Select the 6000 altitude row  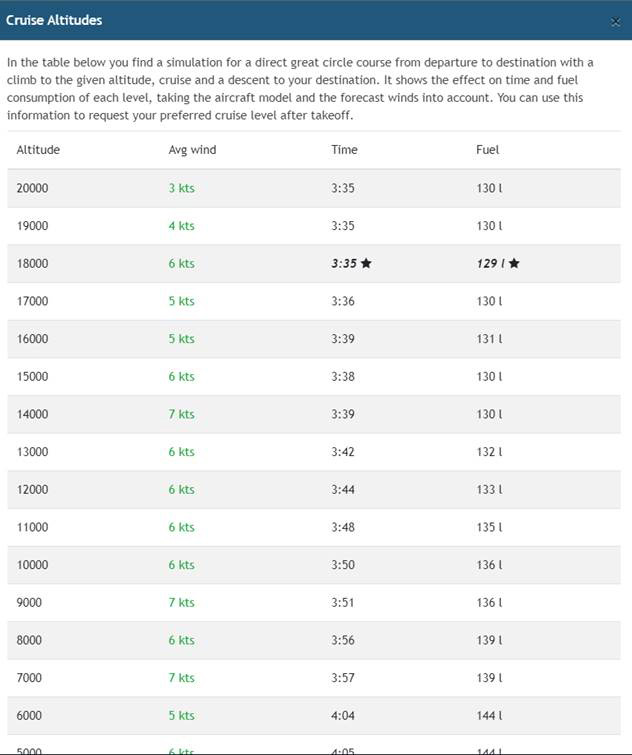[x=29, y=716]
